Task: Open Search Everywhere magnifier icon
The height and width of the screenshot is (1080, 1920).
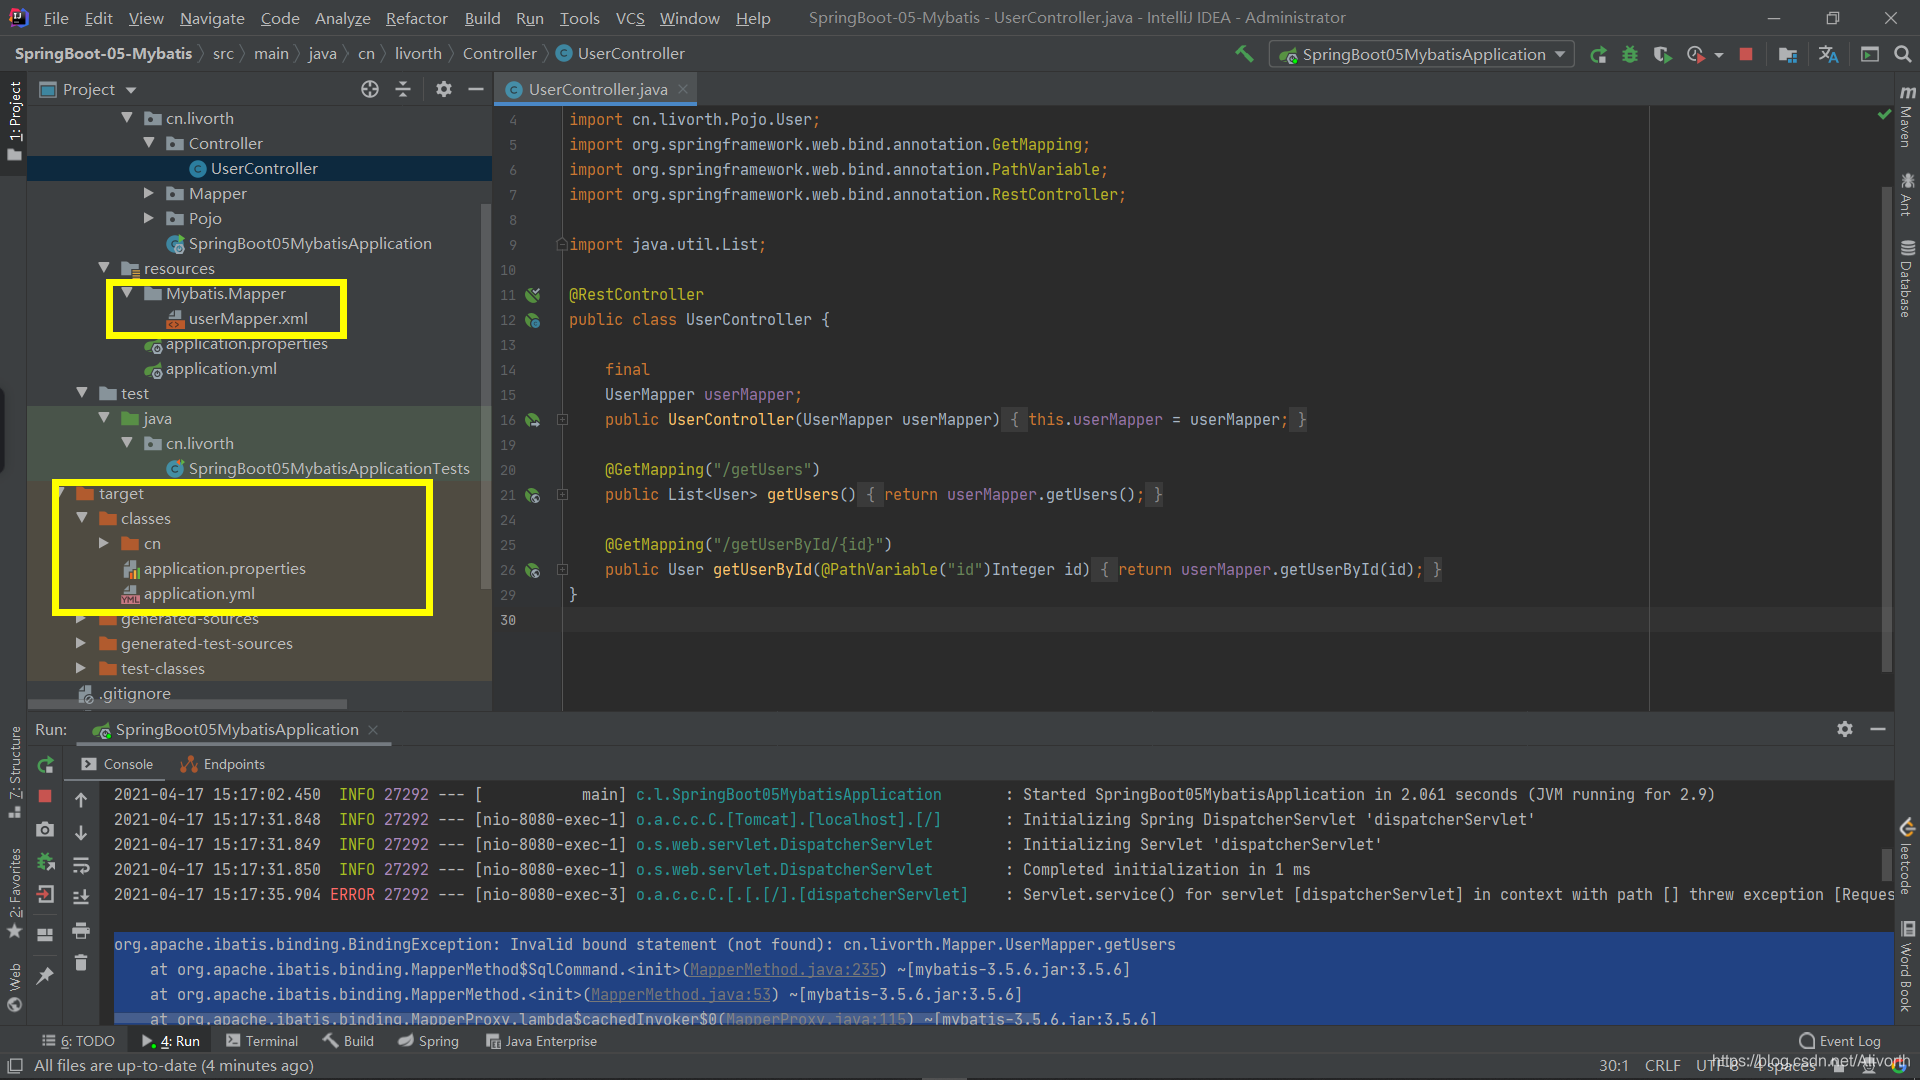Action: click(x=1903, y=54)
